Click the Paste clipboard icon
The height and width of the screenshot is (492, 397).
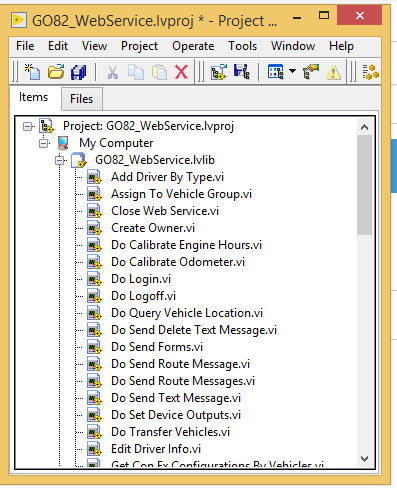(159, 72)
